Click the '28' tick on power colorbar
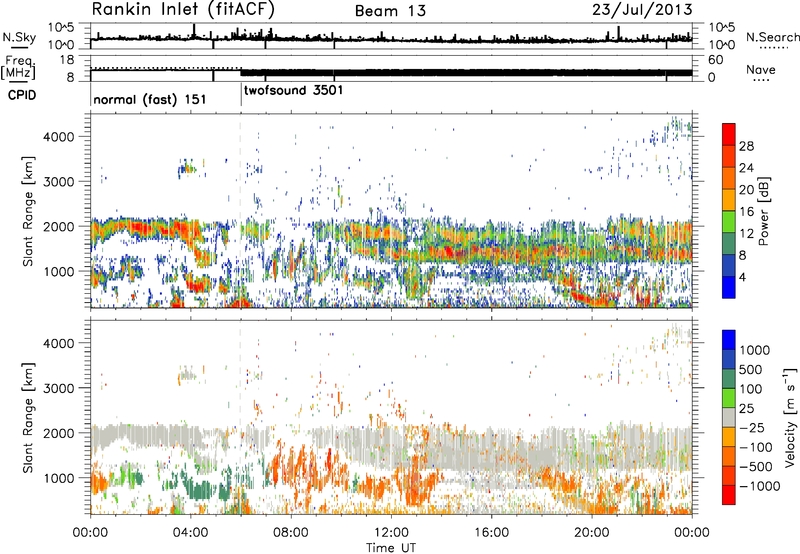This screenshot has height=554, width=800. coord(746,146)
